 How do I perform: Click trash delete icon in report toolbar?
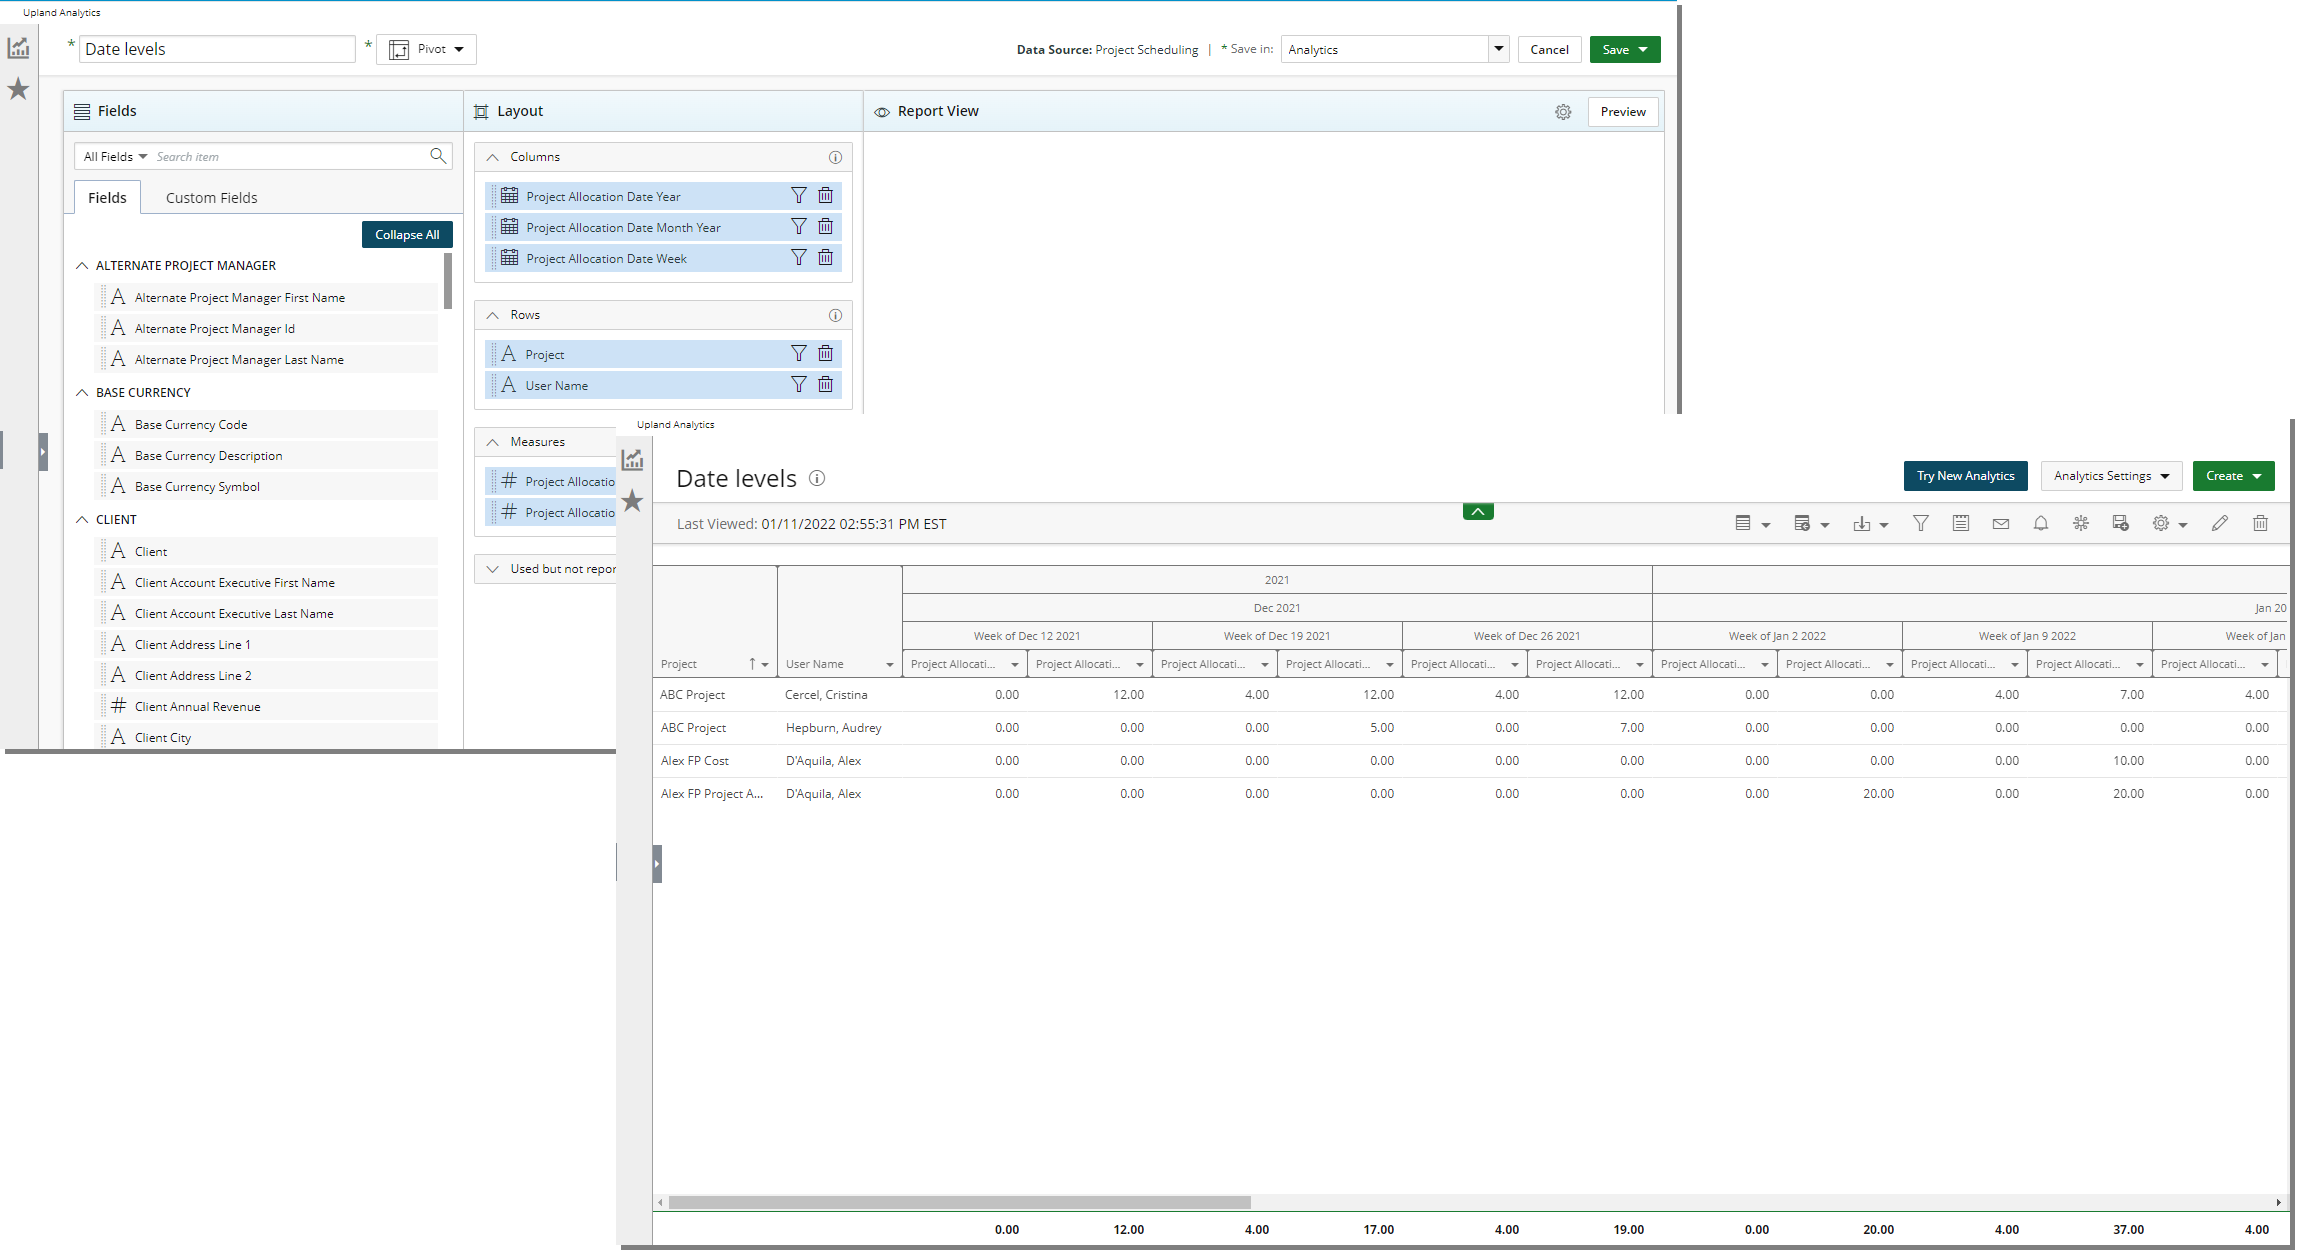pos(2260,523)
